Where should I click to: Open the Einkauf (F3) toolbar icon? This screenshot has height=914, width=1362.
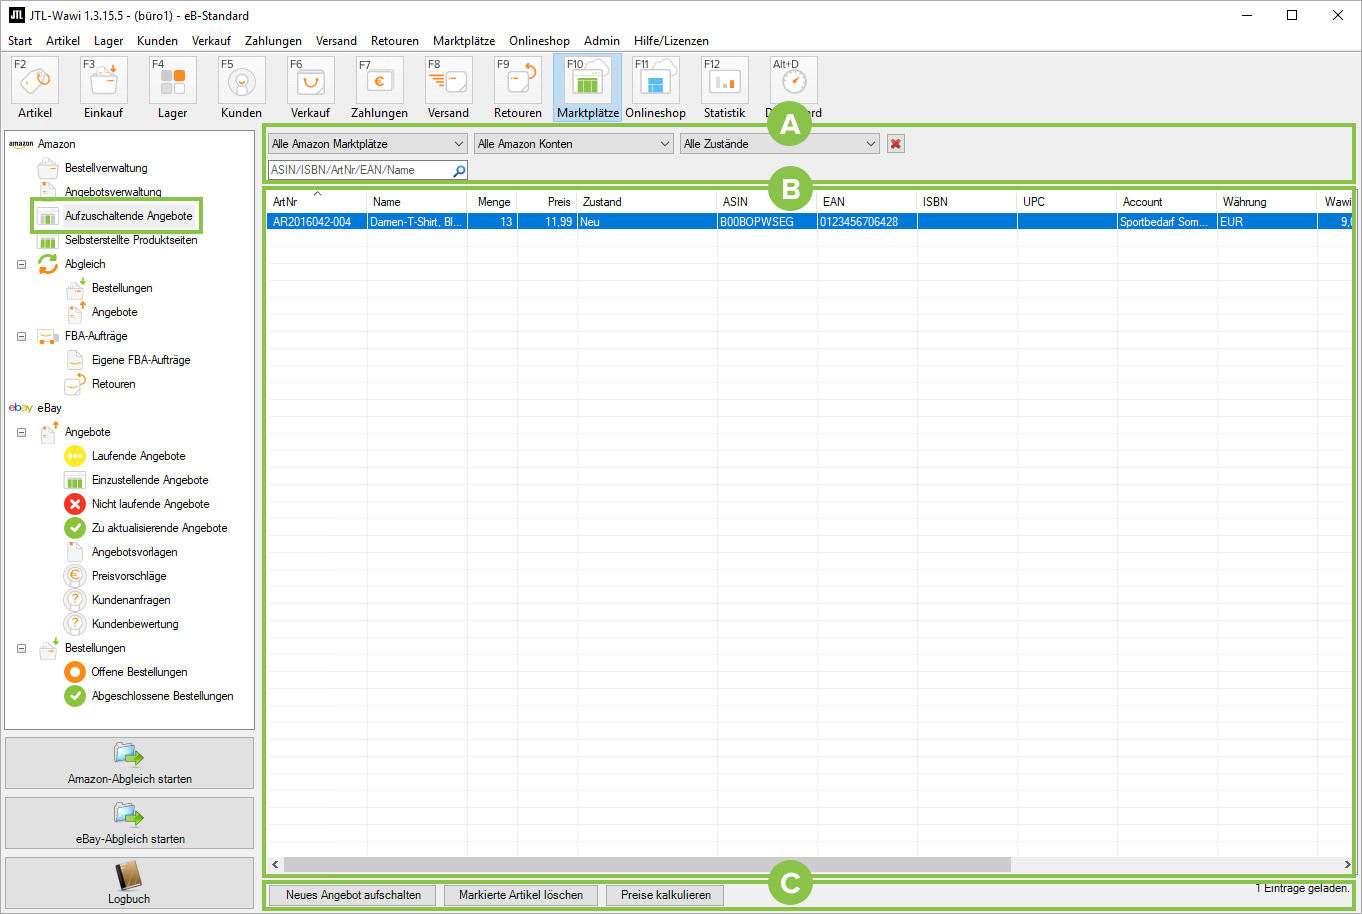pos(104,81)
